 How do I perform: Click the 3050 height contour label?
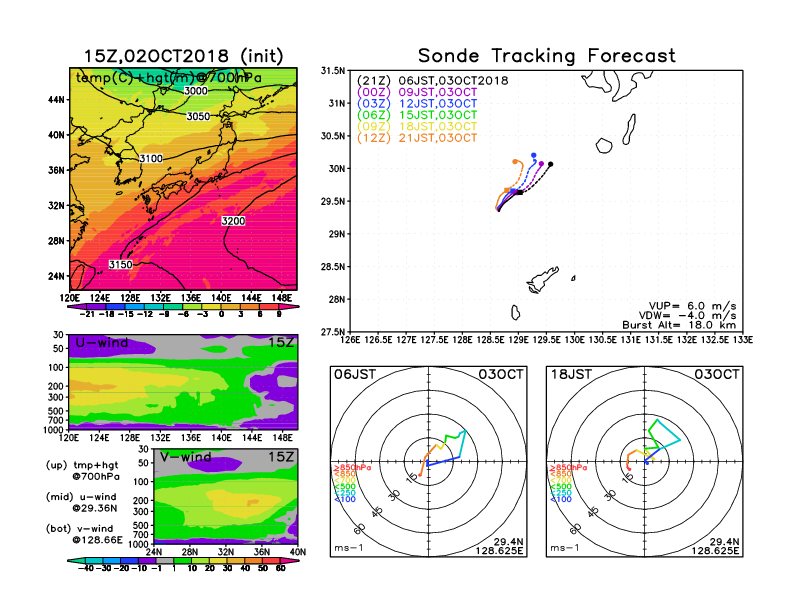(x=198, y=117)
